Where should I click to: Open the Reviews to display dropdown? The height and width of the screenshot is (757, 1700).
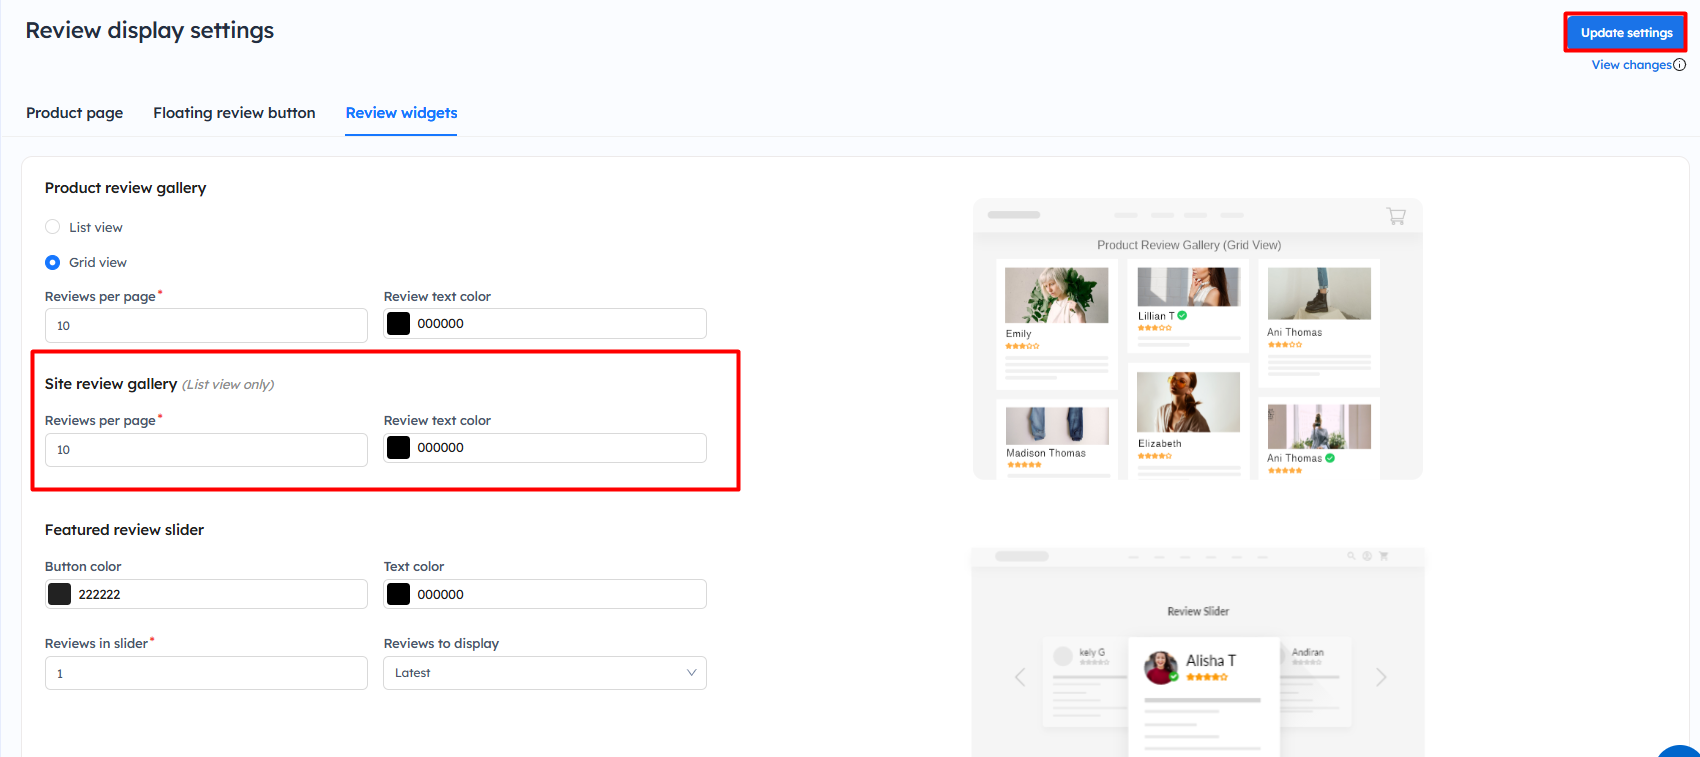pyautogui.click(x=544, y=673)
